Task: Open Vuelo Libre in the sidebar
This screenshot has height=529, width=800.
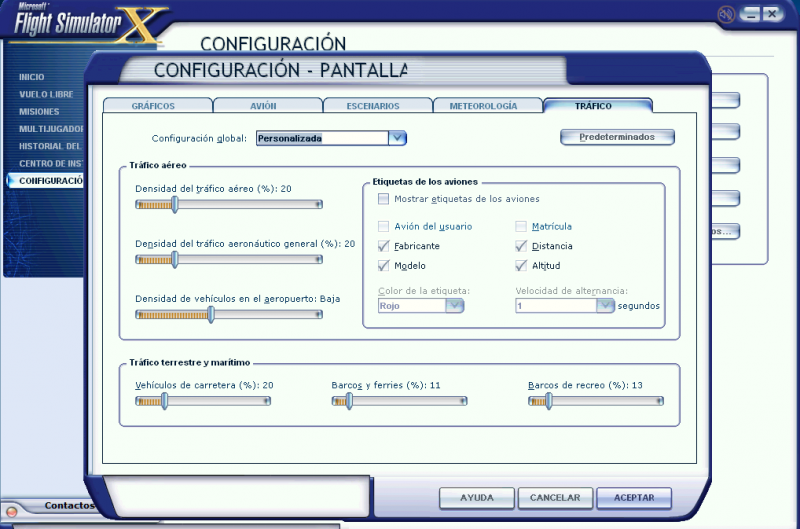Action: click(x=46, y=94)
